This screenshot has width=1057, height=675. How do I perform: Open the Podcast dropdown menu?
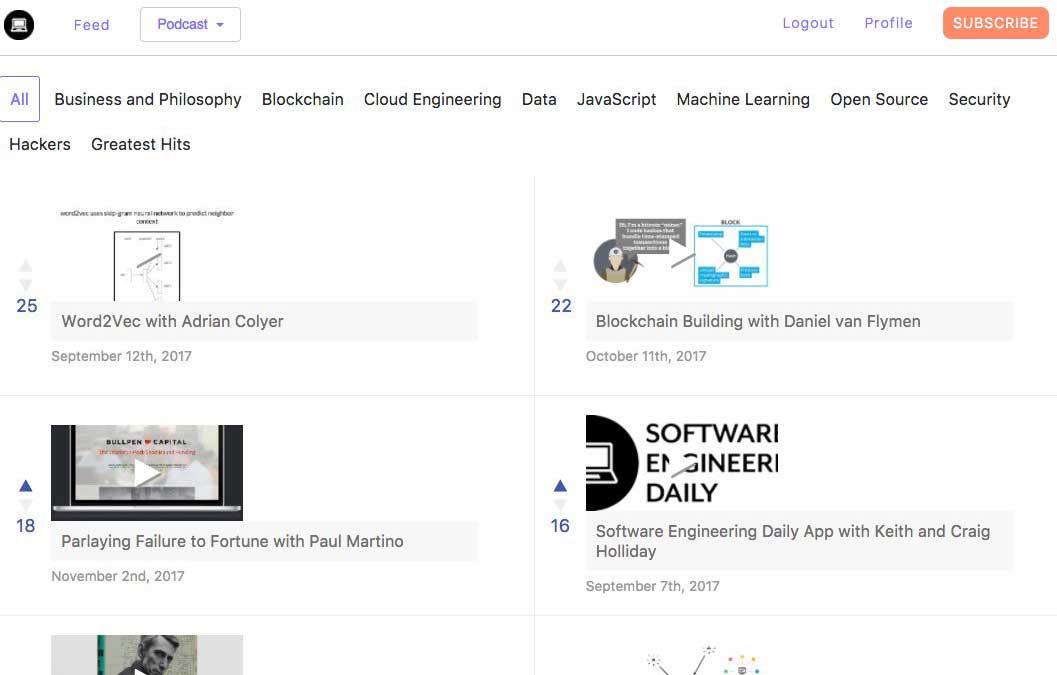coord(190,24)
